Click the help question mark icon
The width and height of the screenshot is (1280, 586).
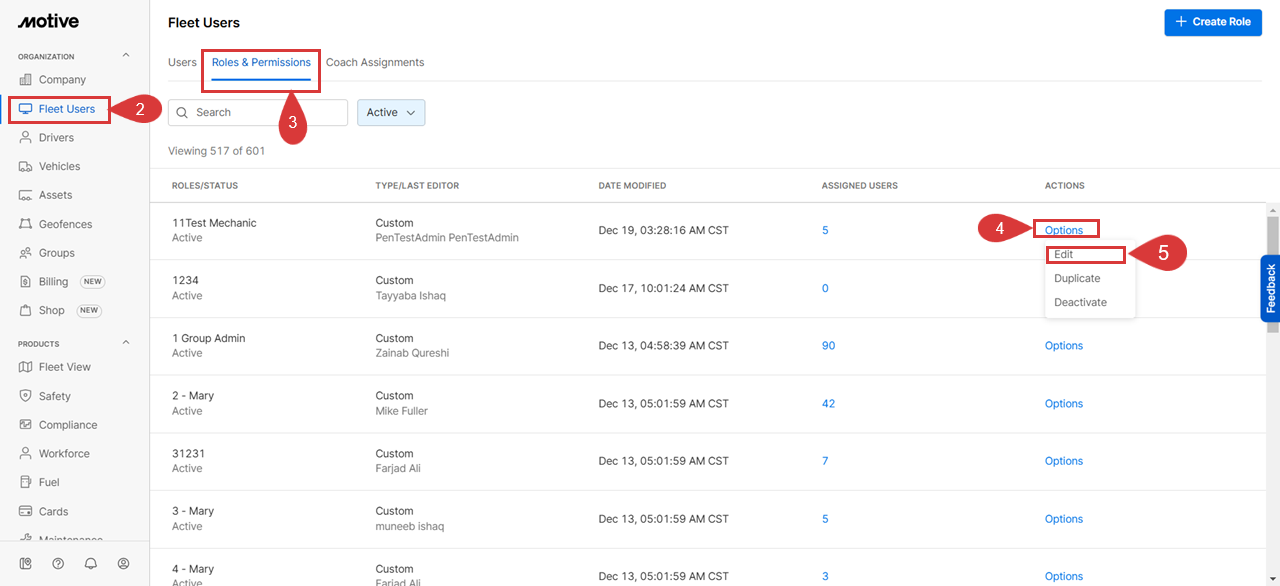[58, 563]
